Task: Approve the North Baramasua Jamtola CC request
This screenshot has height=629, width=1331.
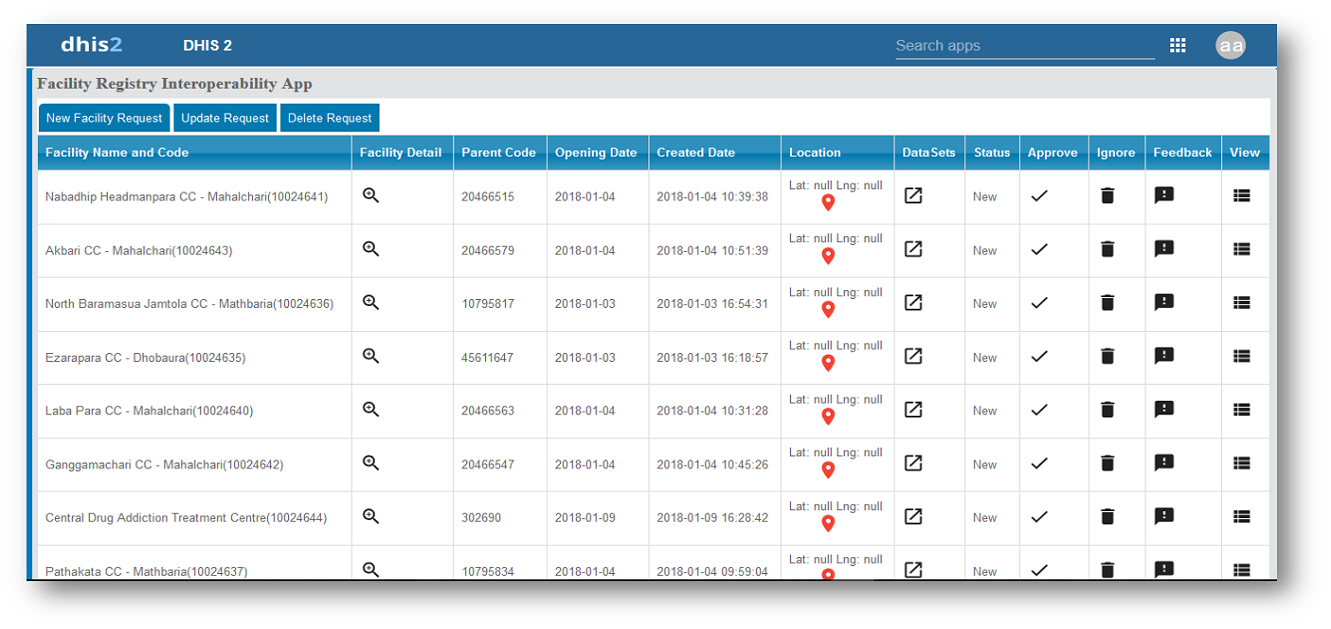Action: pyautogui.click(x=1039, y=303)
